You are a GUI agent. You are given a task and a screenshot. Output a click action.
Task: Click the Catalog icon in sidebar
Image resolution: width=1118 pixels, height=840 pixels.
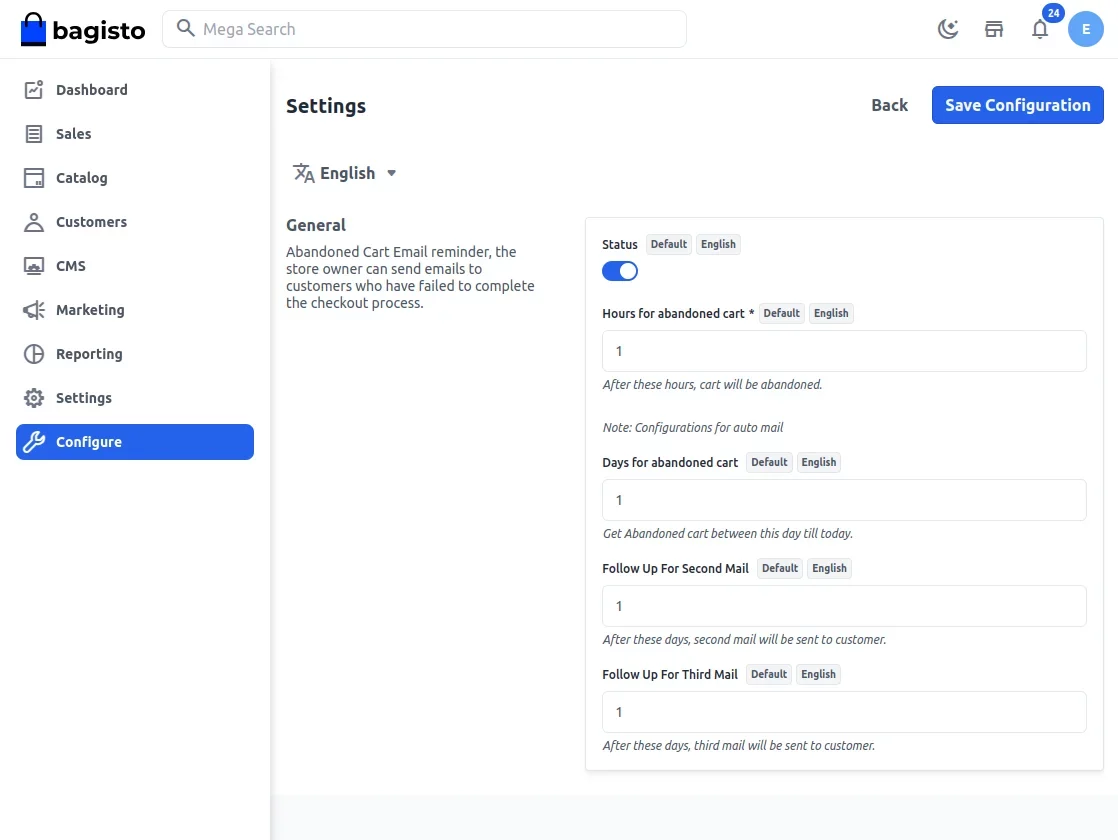[x=34, y=178]
